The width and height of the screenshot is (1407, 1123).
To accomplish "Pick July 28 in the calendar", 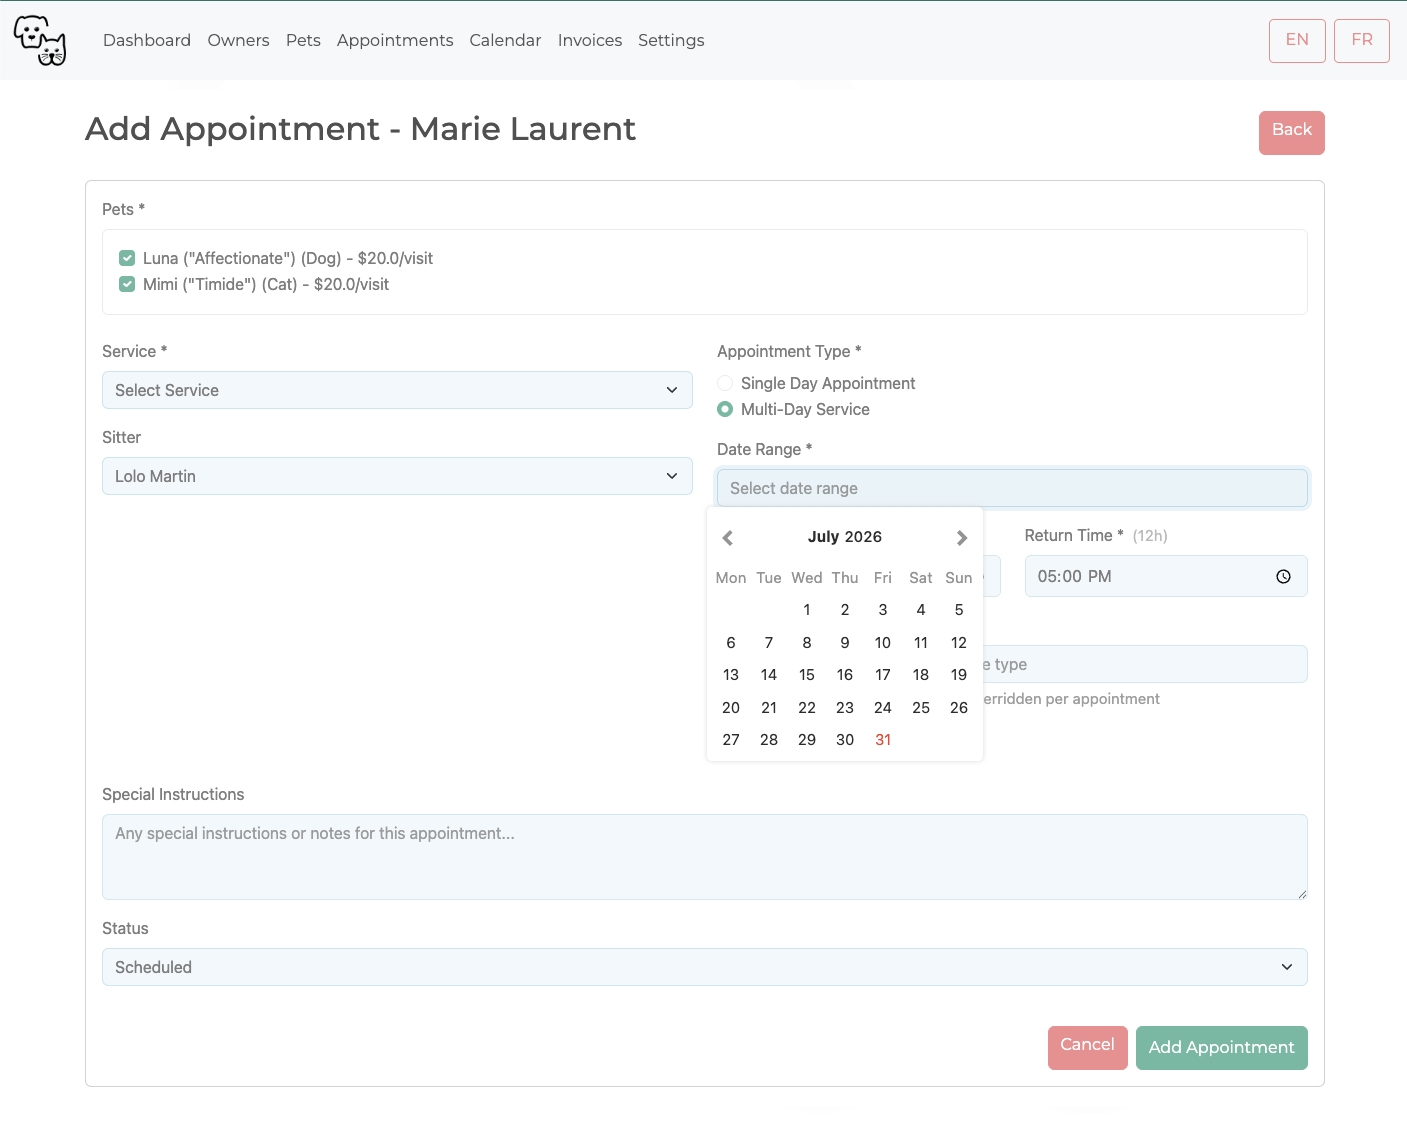I will click(769, 740).
